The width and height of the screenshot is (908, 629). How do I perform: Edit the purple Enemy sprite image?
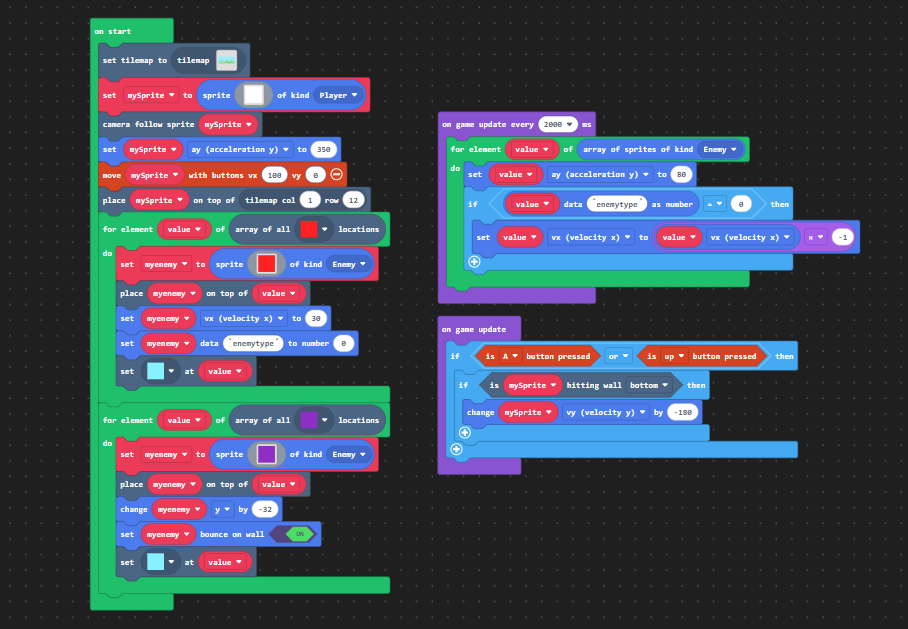coord(266,454)
